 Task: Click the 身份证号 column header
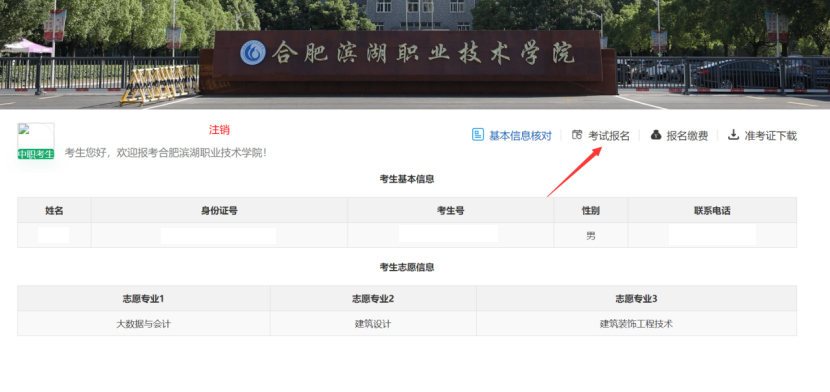pos(219,211)
